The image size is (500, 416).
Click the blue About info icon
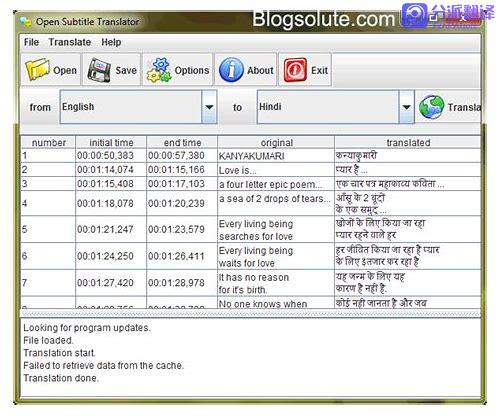(x=231, y=70)
